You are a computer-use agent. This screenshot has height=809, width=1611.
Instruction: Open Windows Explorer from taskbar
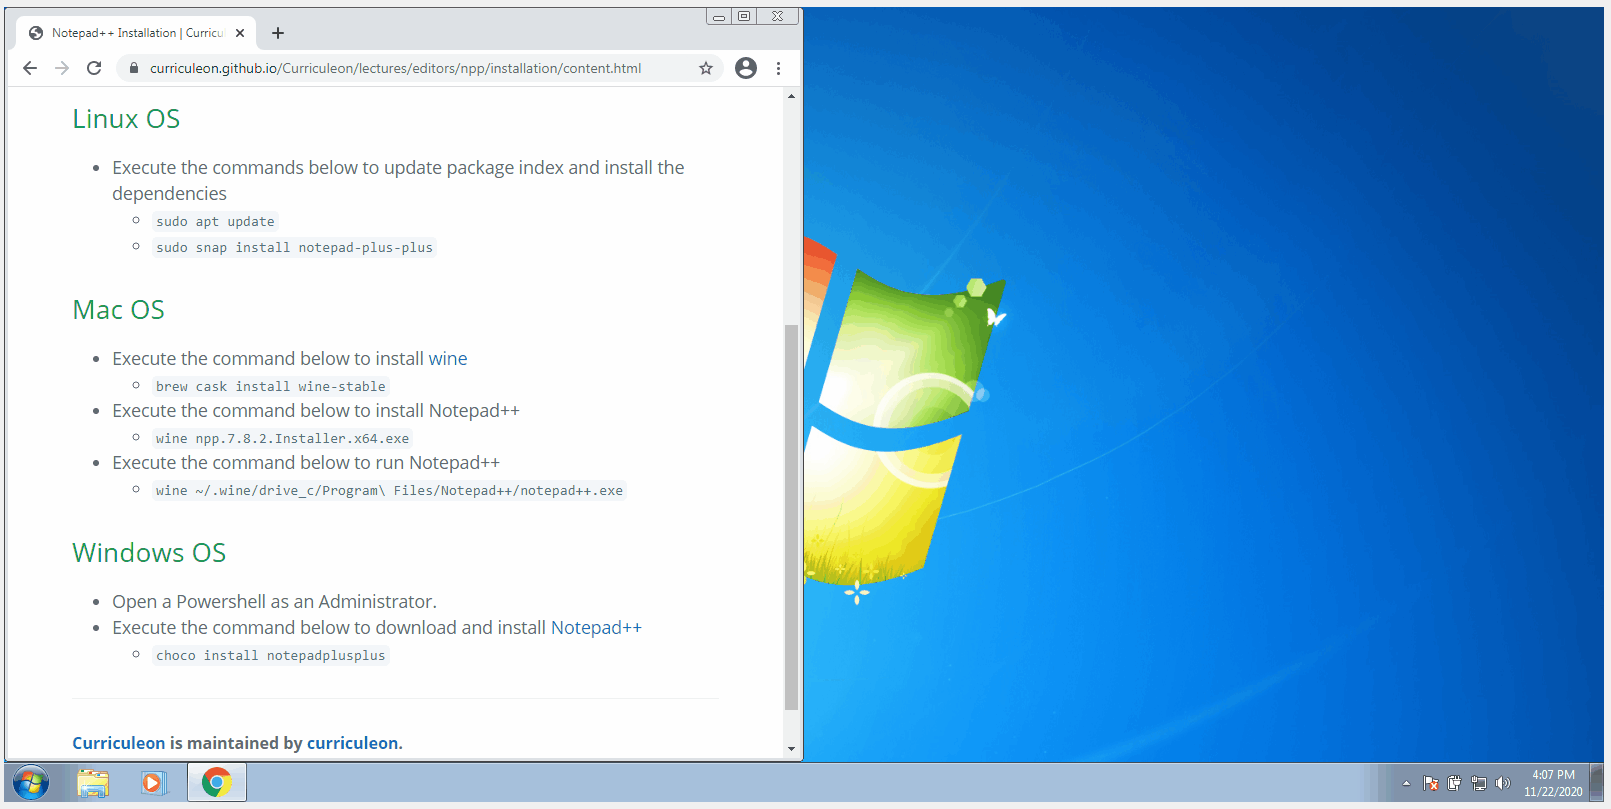[93, 783]
